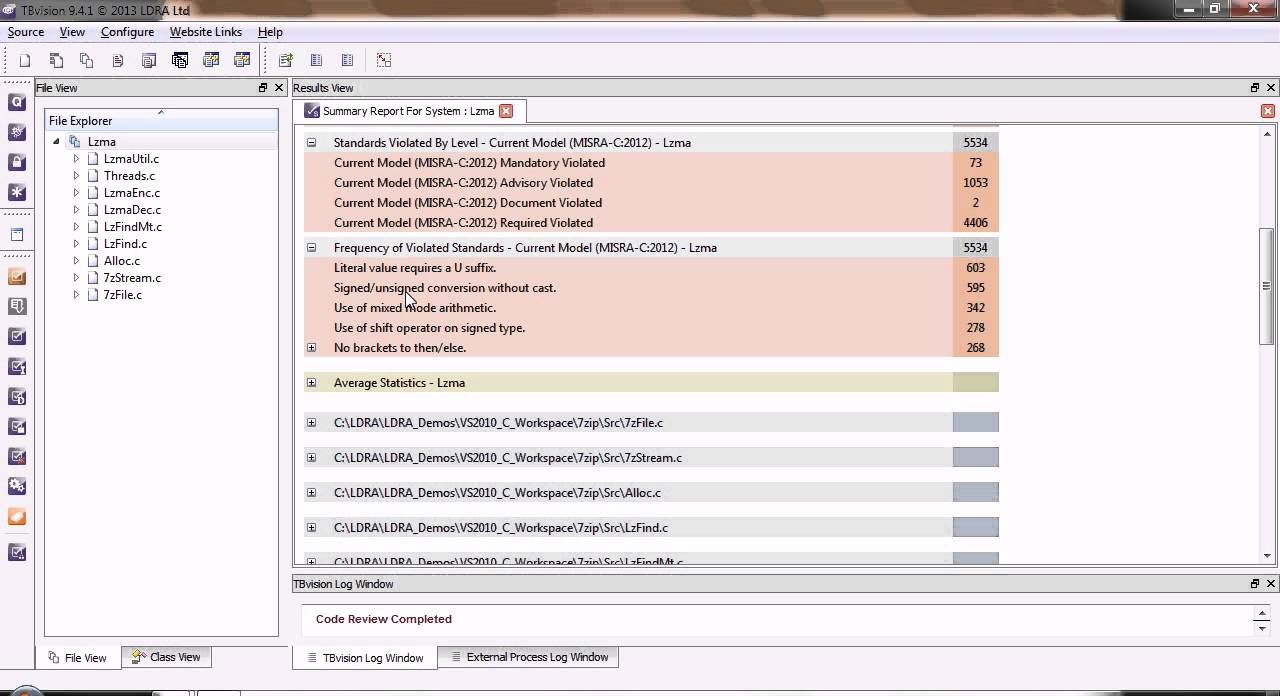Click the purple asterisk sidebar icon
This screenshot has width=1280, height=696.
17,192
